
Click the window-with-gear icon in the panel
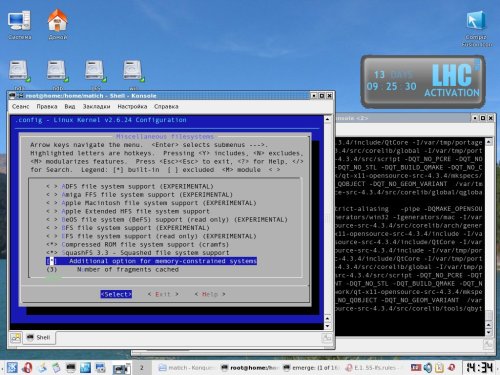pyautogui.click(x=100, y=368)
